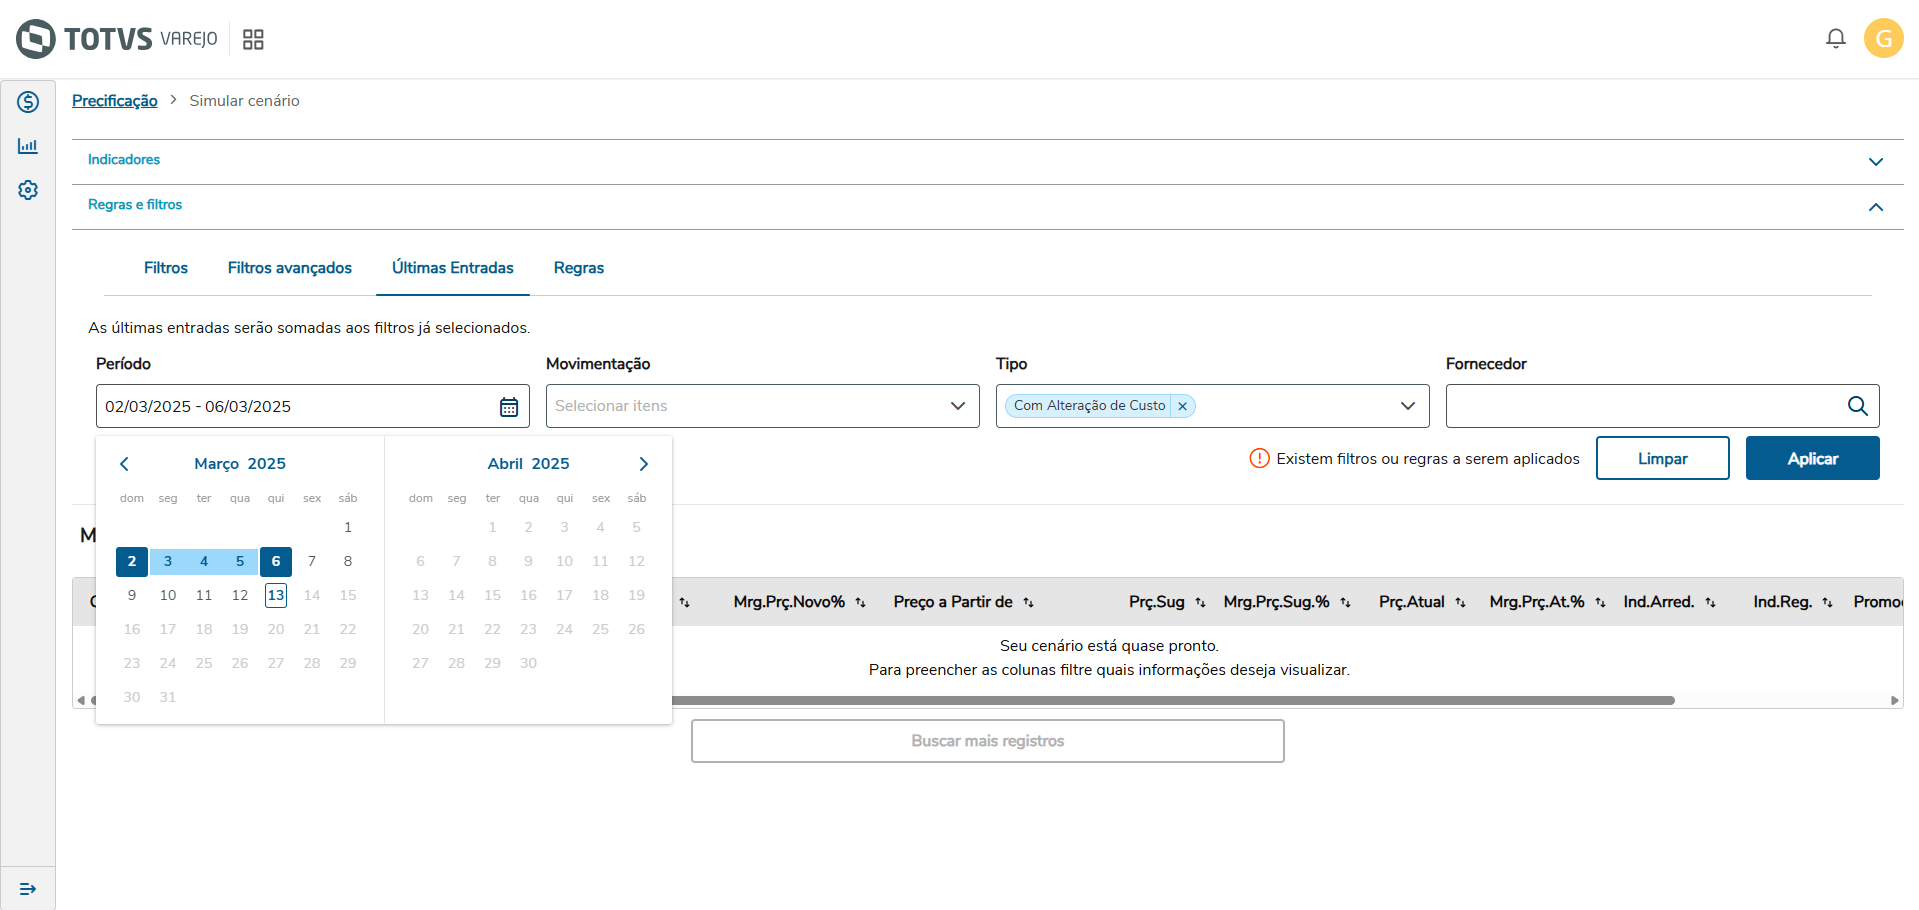Screen dimensions: 1919x910
Task: Click the Fornecedor search magnifier icon
Action: click(x=1857, y=406)
